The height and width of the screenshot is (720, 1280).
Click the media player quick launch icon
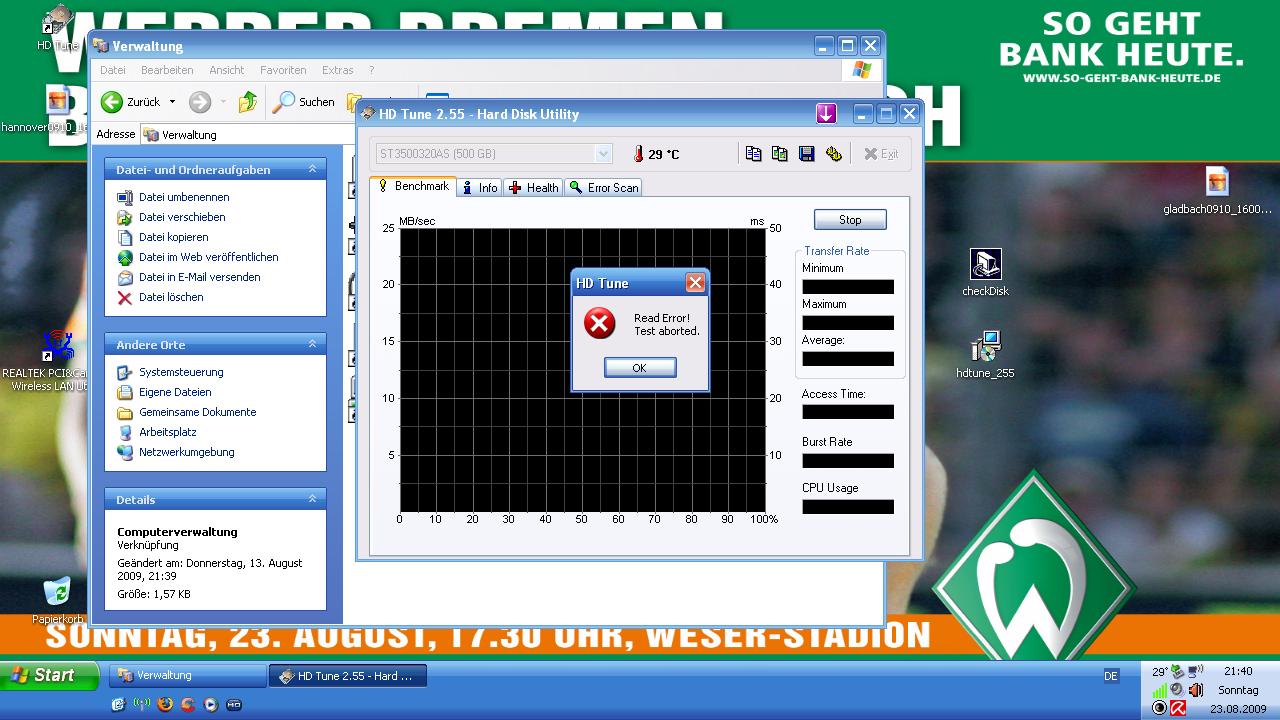211,704
